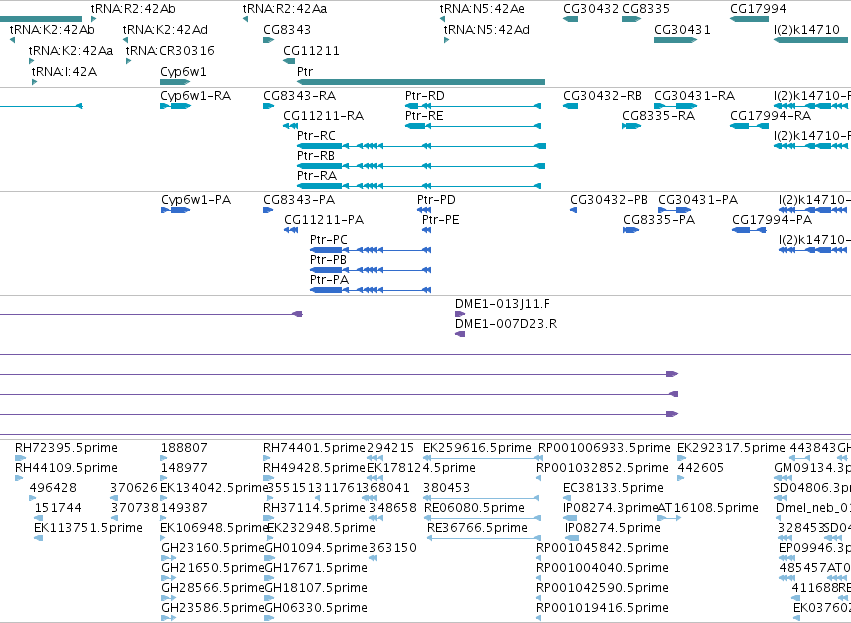Click the Cyp6w1 gene glyph
851x623 pixels.
(x=175, y=82)
